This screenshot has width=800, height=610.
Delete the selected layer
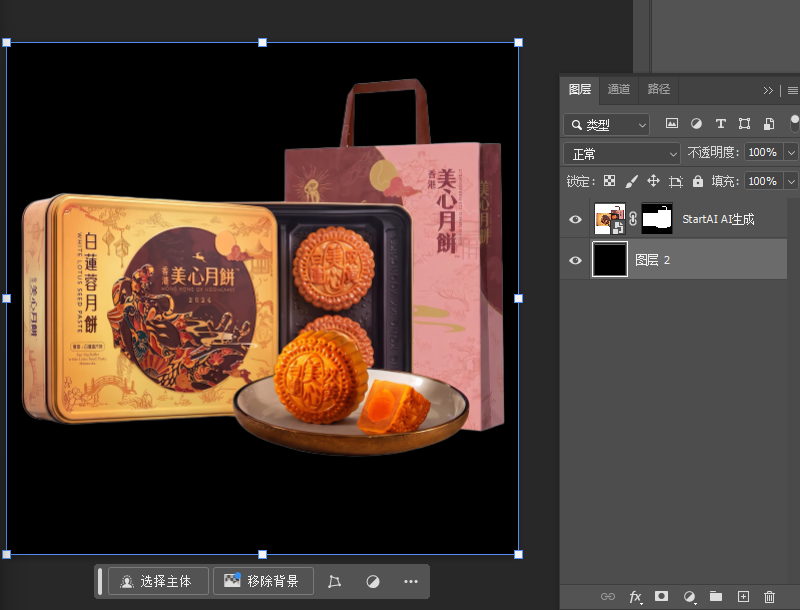pyautogui.click(x=769, y=596)
